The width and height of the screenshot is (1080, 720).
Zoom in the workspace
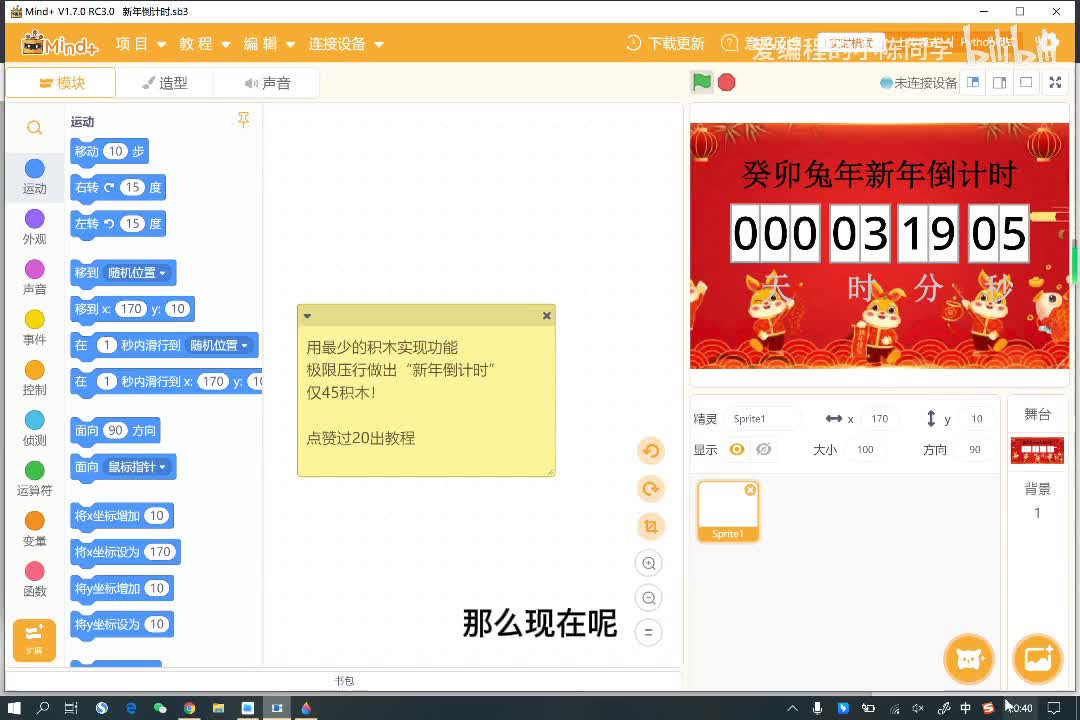[x=649, y=563]
